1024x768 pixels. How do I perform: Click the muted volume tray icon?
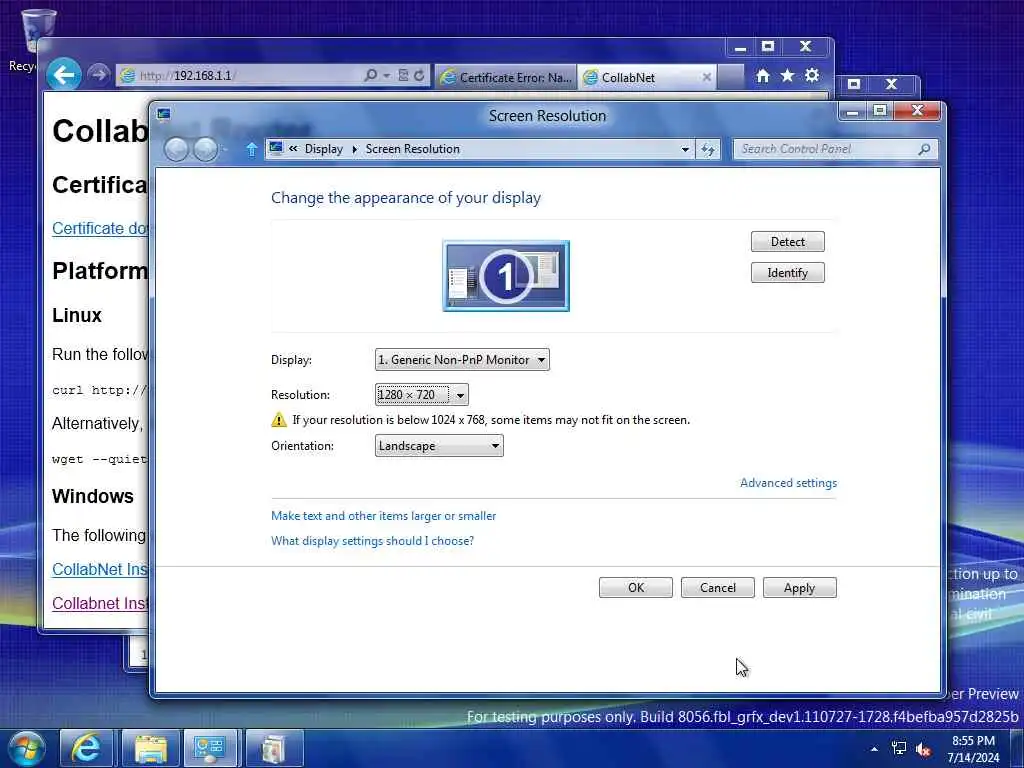(923, 750)
